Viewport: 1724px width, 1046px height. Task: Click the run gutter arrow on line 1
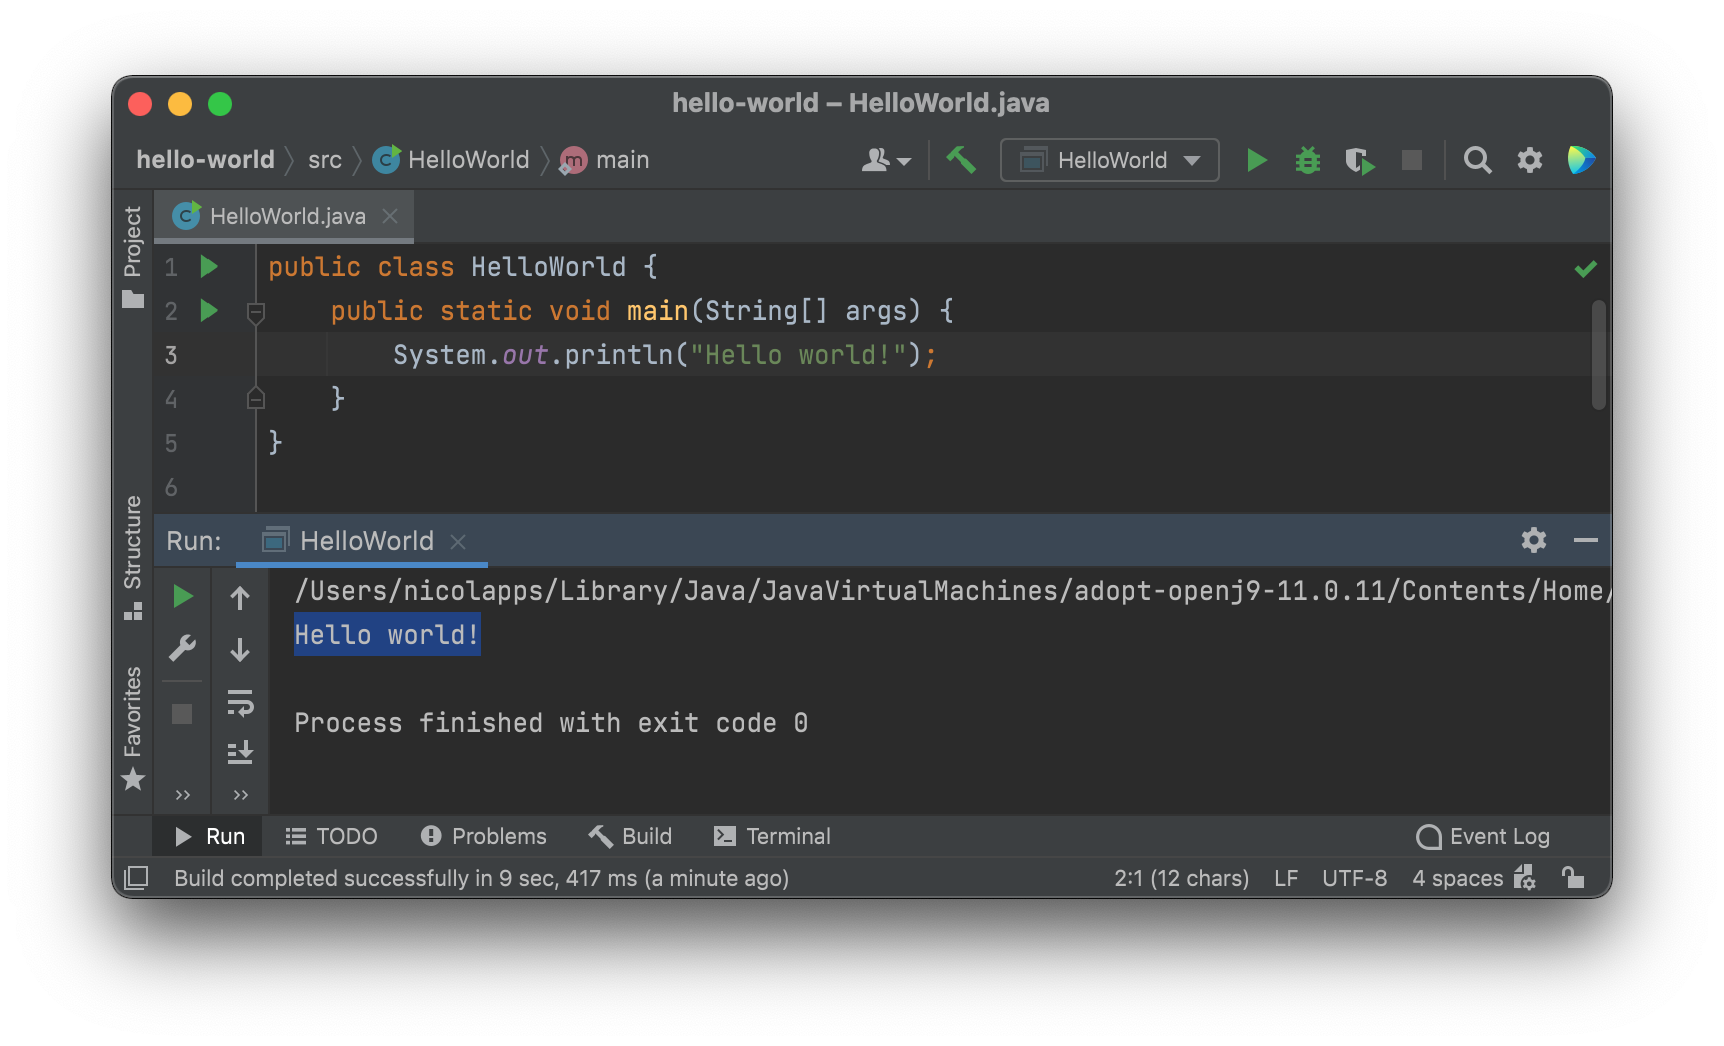[209, 266]
